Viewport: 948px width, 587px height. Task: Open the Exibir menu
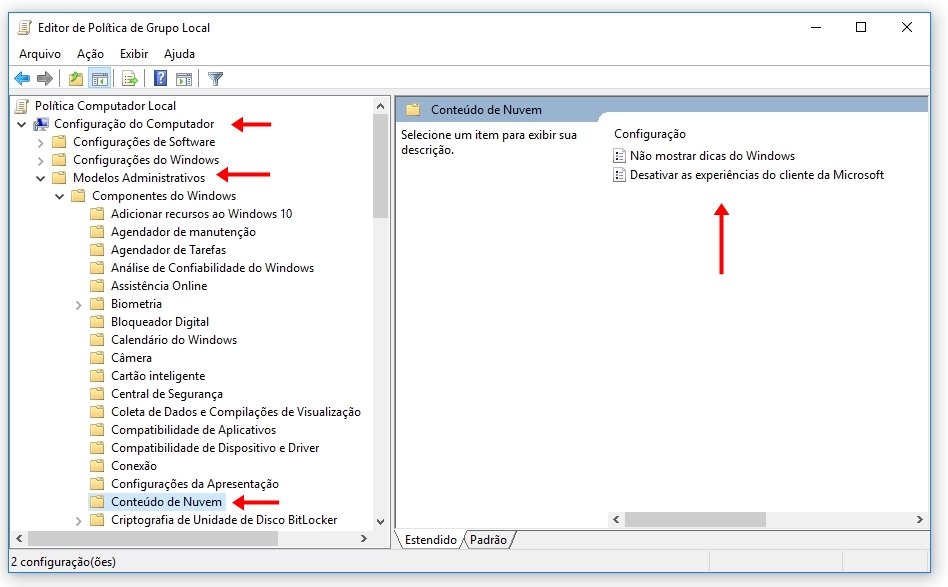[134, 54]
